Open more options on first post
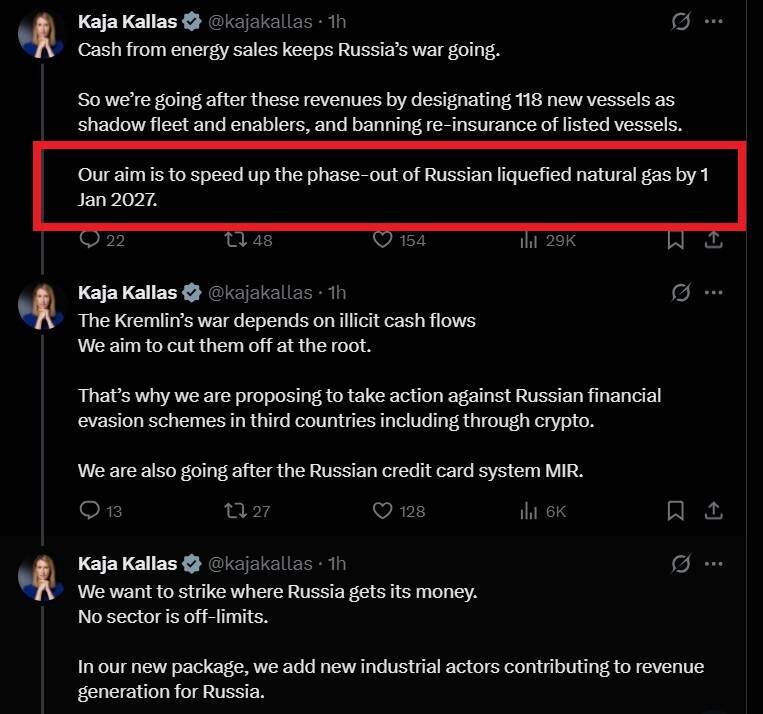Screen dimensions: 763x714 click(x=714, y=21)
